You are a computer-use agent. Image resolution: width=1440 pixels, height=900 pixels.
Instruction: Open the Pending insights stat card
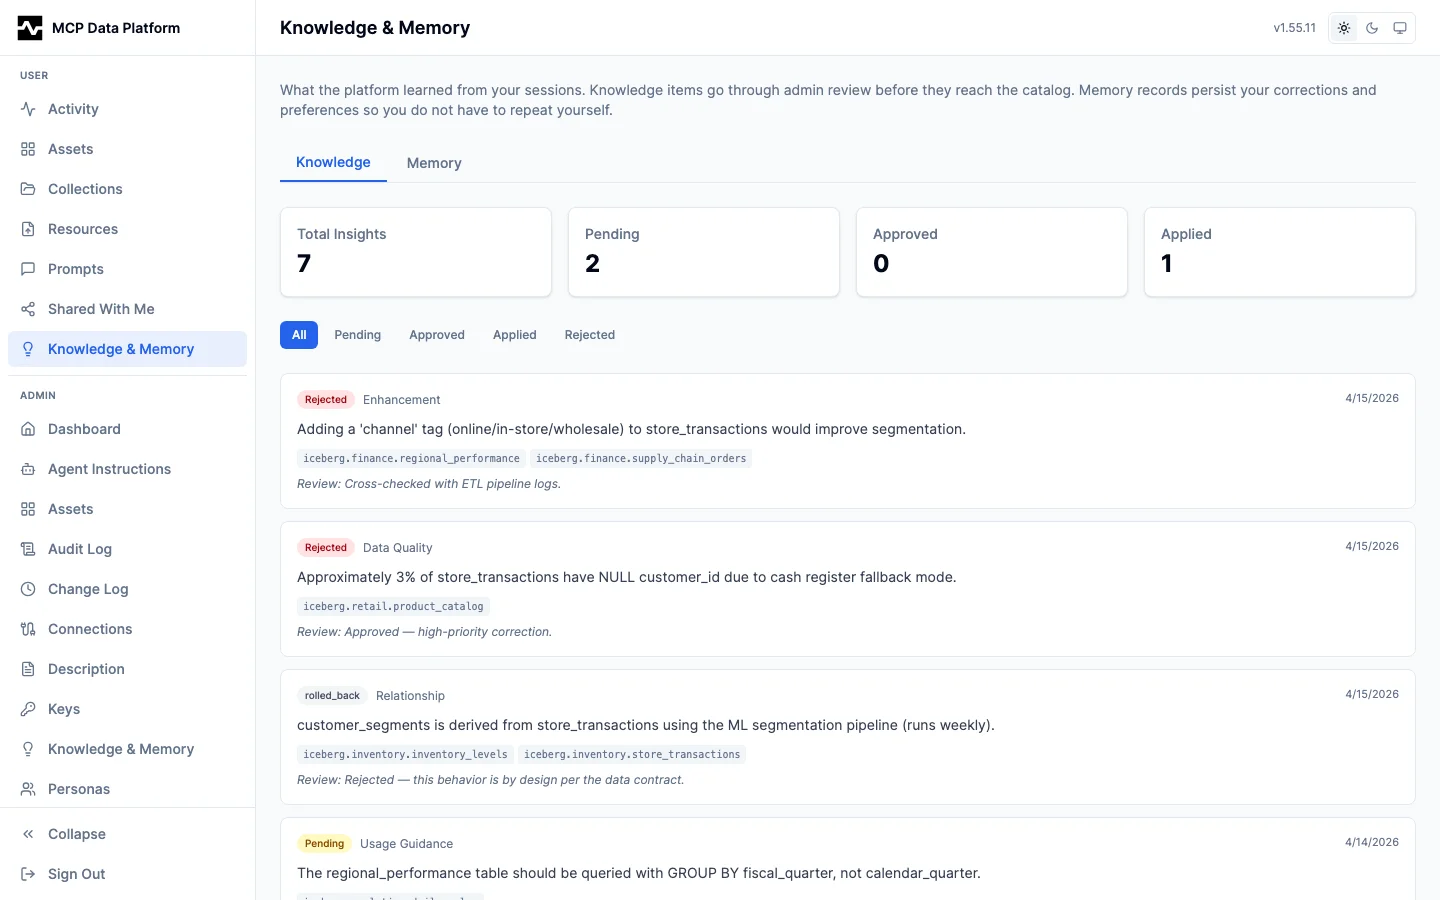(x=703, y=252)
